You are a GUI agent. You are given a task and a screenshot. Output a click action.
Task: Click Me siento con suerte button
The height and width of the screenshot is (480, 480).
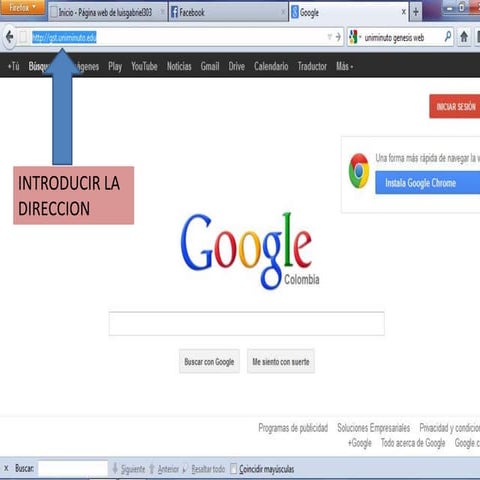281,362
